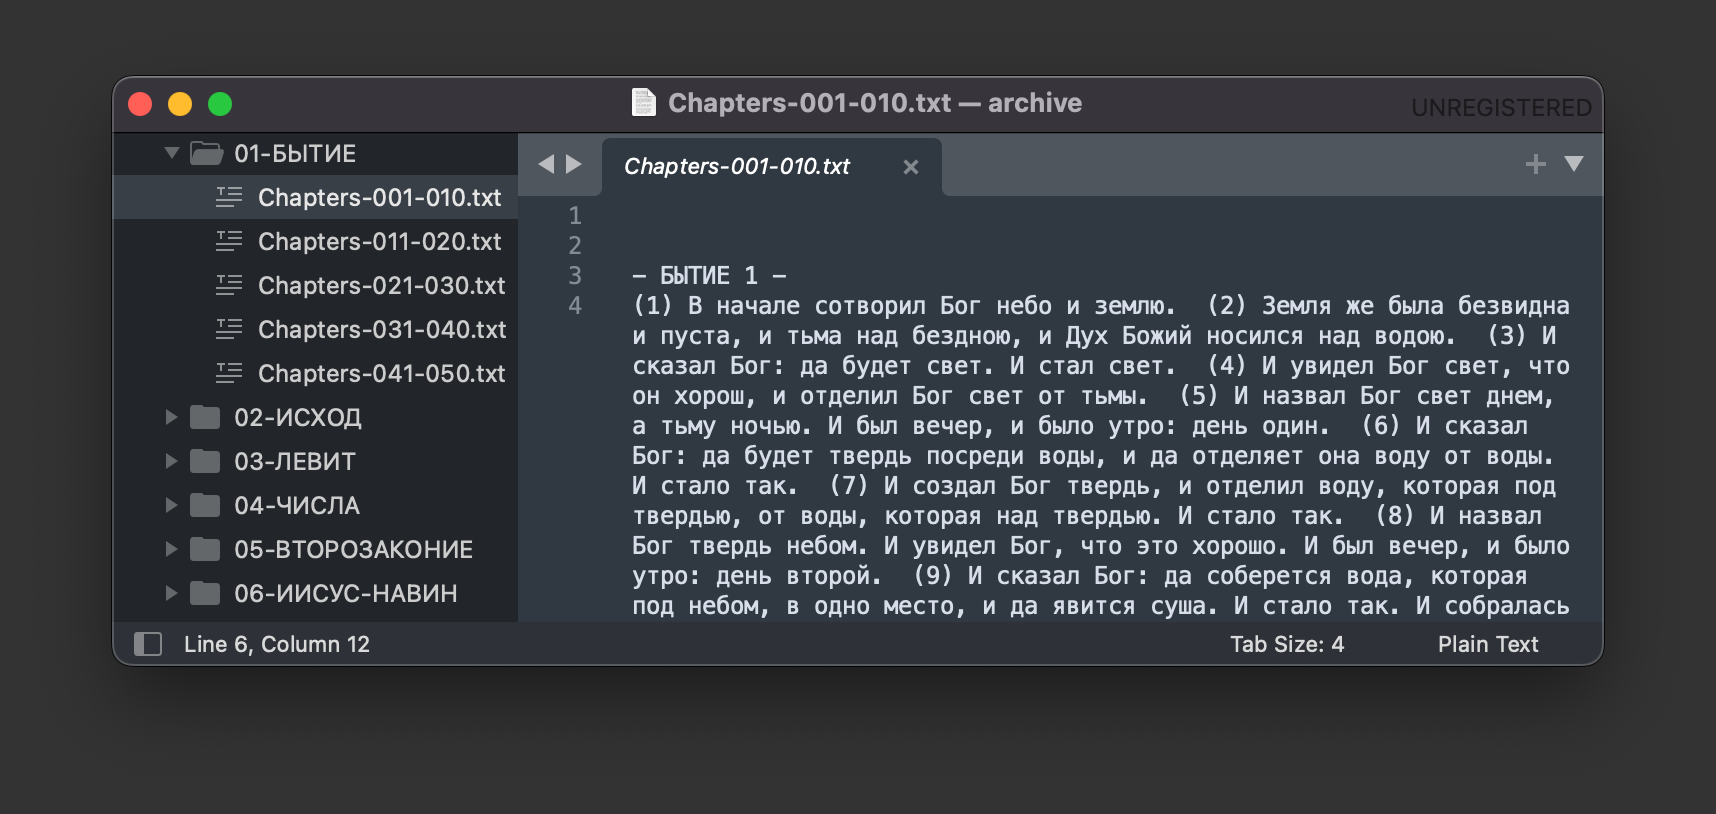Viewport: 1716px width, 814px height.
Task: Click the verse marker (9) in the text
Action: click(932, 576)
